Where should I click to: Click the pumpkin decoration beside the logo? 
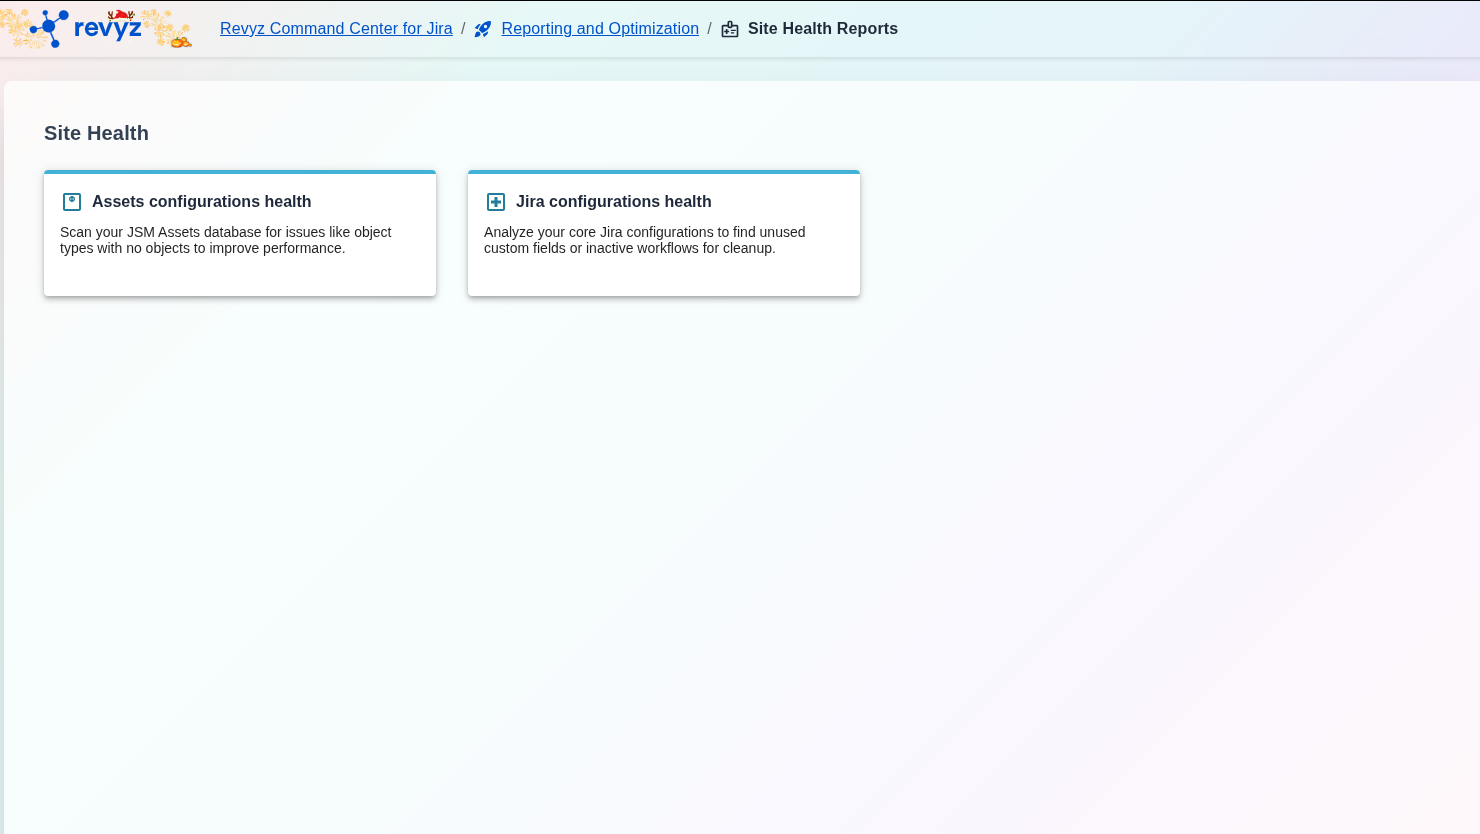coord(180,41)
